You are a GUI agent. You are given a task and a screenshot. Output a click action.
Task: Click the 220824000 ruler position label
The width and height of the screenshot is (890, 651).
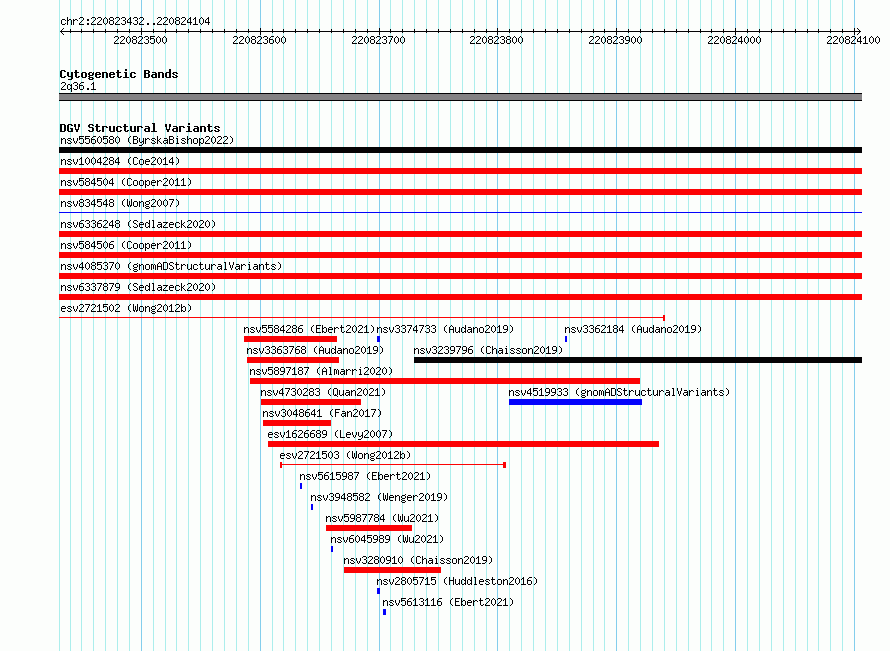click(x=734, y=40)
